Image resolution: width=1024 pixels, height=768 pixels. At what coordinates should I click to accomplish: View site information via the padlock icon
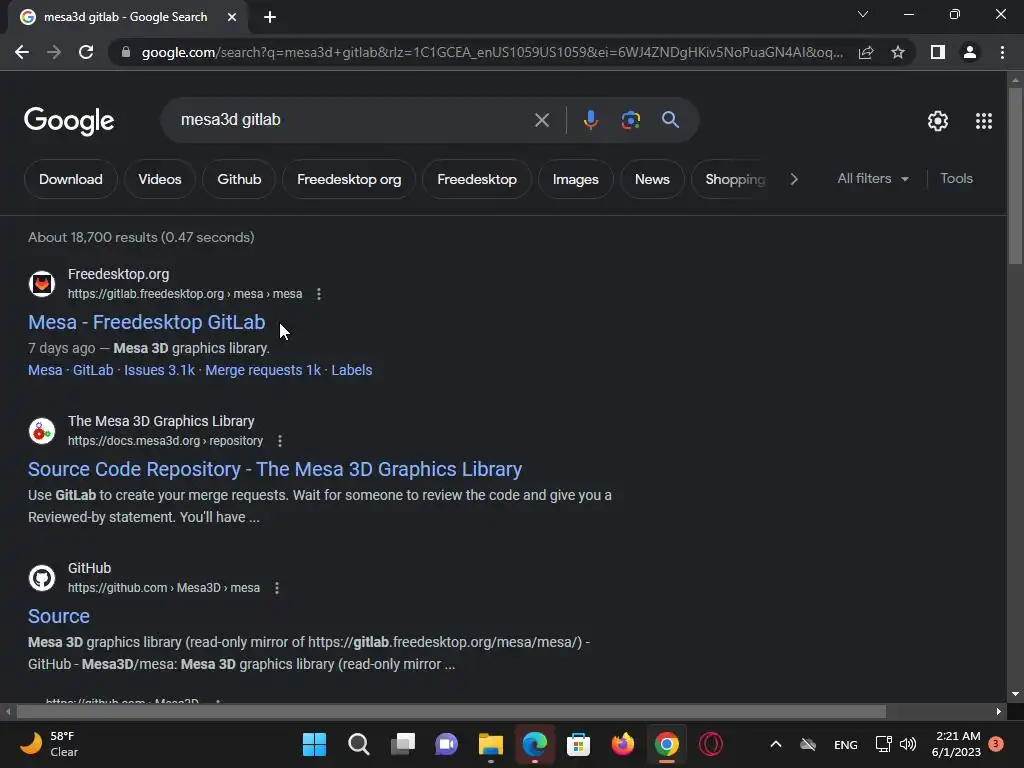tap(126, 52)
